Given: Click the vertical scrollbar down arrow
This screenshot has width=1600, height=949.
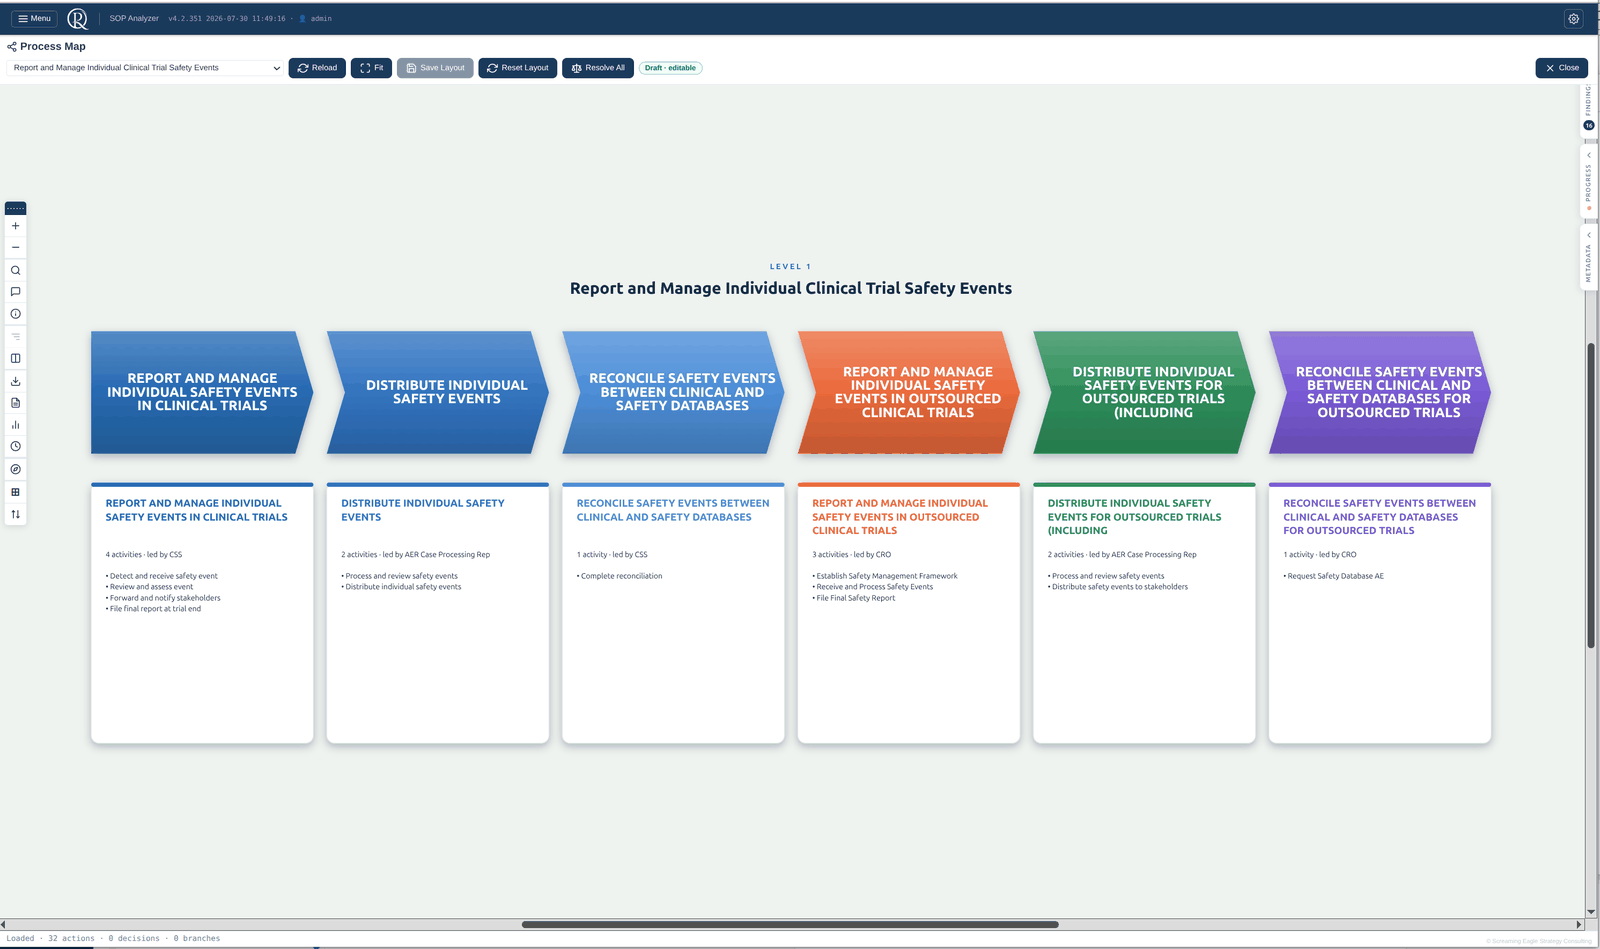Looking at the screenshot, I should (1591, 913).
